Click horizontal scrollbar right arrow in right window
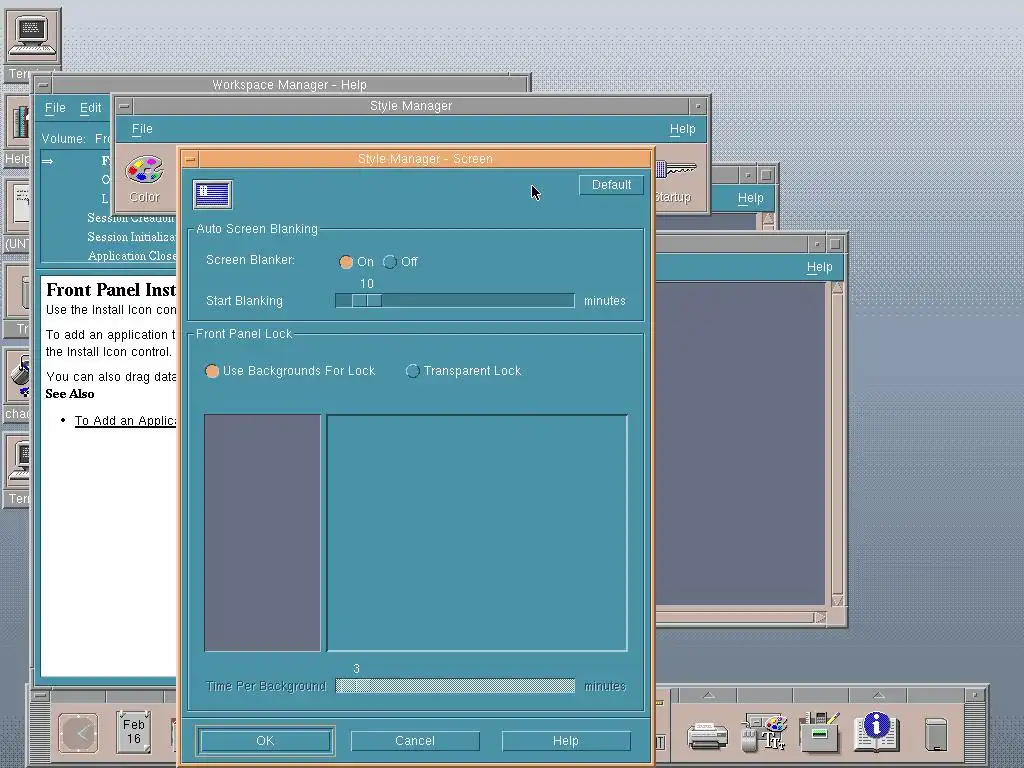This screenshot has width=1024, height=768. coord(820,617)
